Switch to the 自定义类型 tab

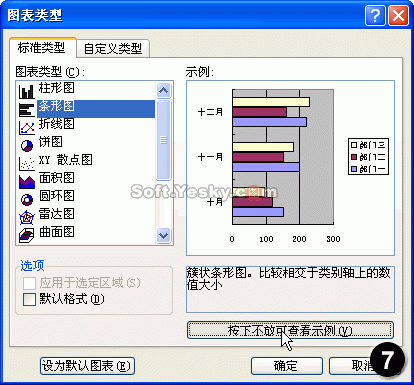113,49
